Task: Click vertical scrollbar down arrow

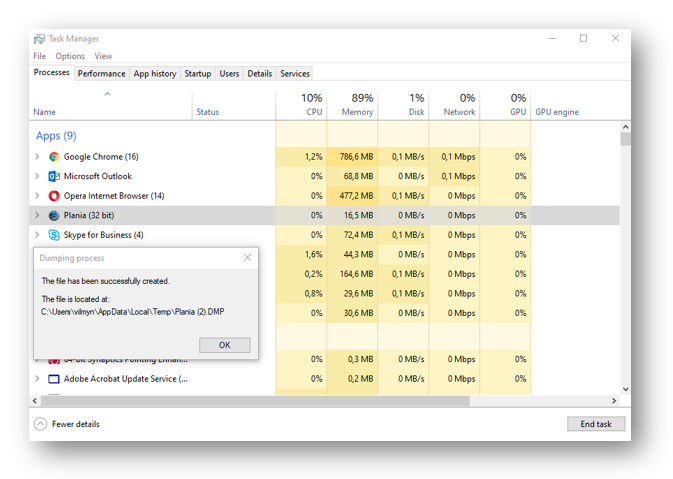Action: click(x=625, y=389)
